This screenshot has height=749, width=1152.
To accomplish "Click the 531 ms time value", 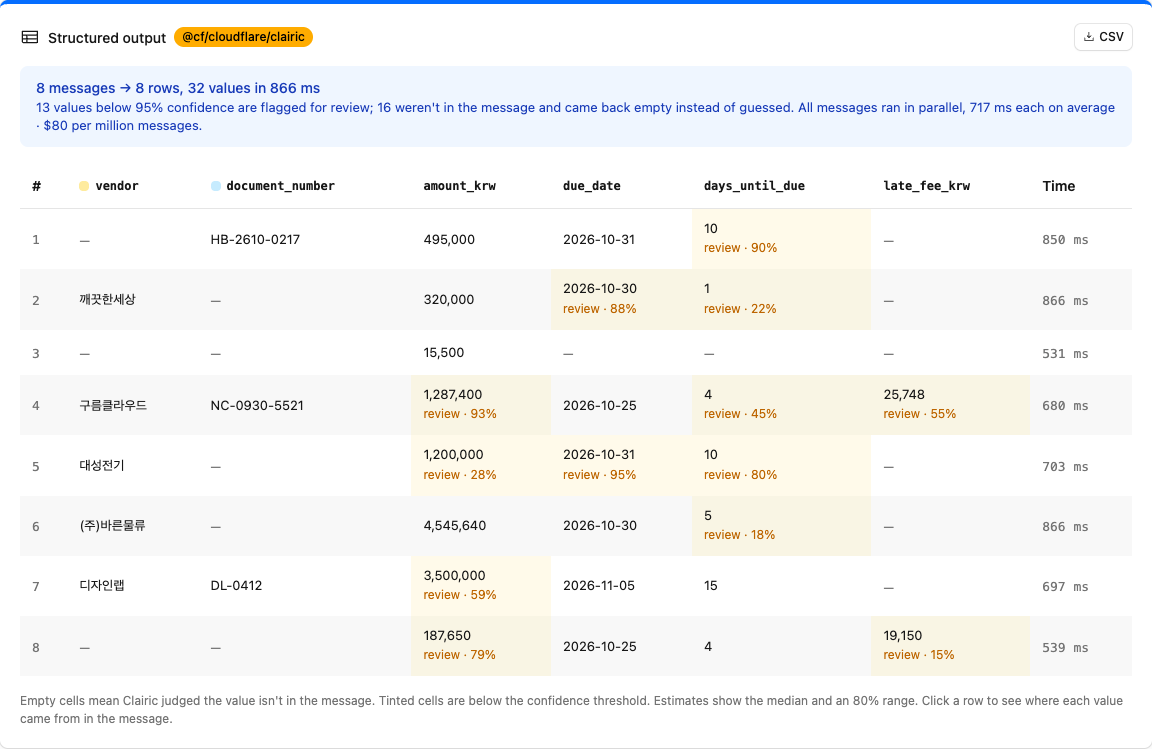I will (x=1065, y=354).
